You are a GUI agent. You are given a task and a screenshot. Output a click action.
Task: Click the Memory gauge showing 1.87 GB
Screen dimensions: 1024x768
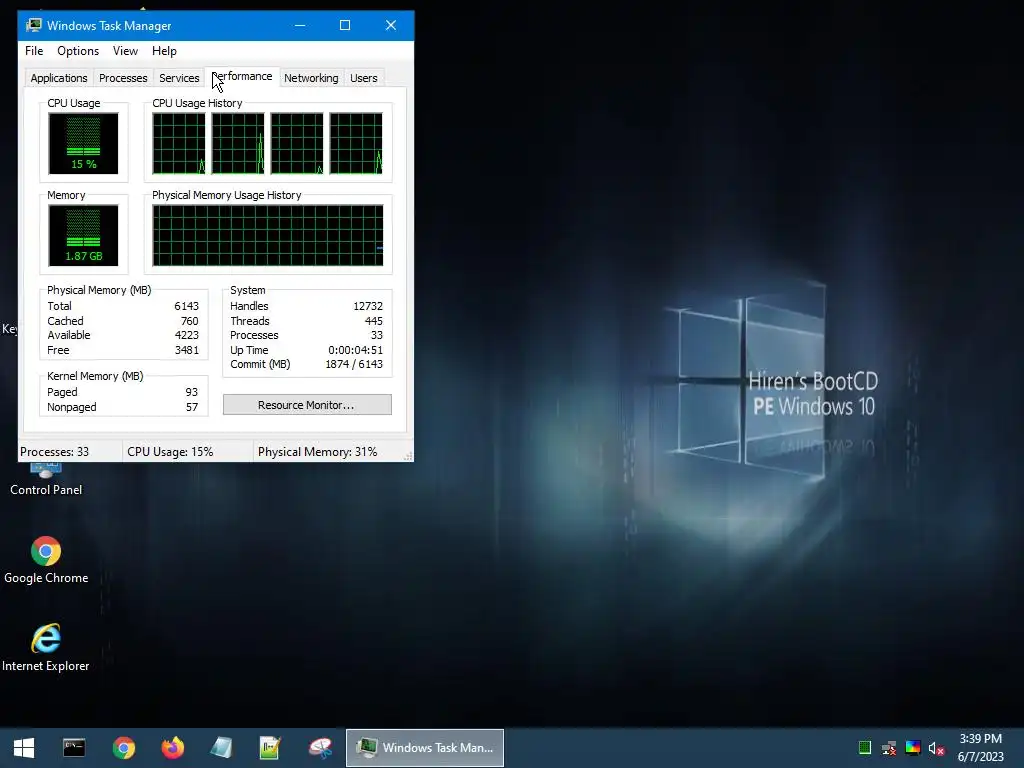[83, 235]
